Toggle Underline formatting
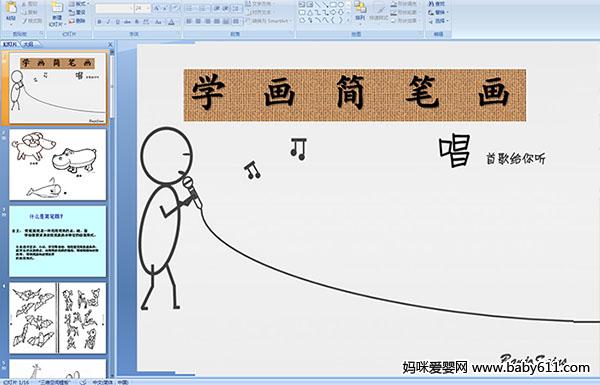Viewport: 600px width, 385px height. 117,22
